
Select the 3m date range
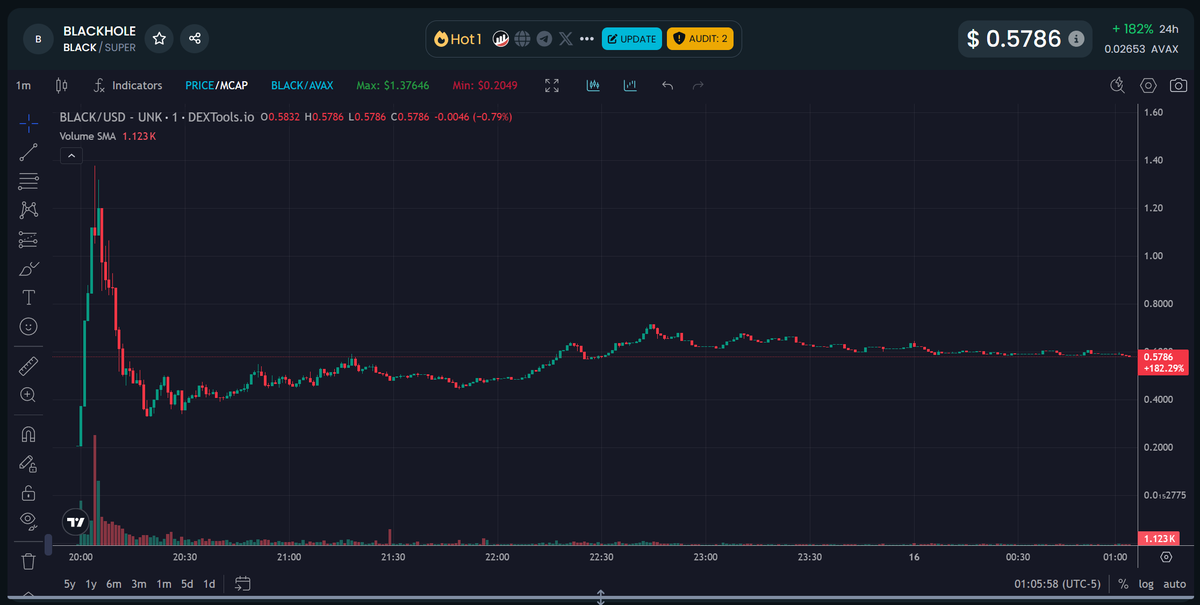pos(139,584)
